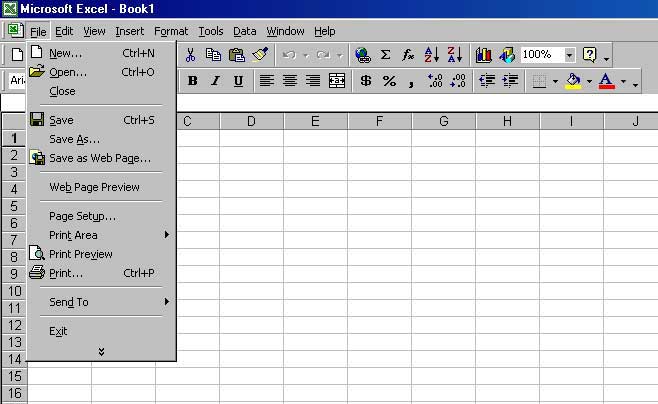Click the Drawing toolbar icon
Image resolution: width=658 pixels, height=404 pixels.
coord(507,55)
